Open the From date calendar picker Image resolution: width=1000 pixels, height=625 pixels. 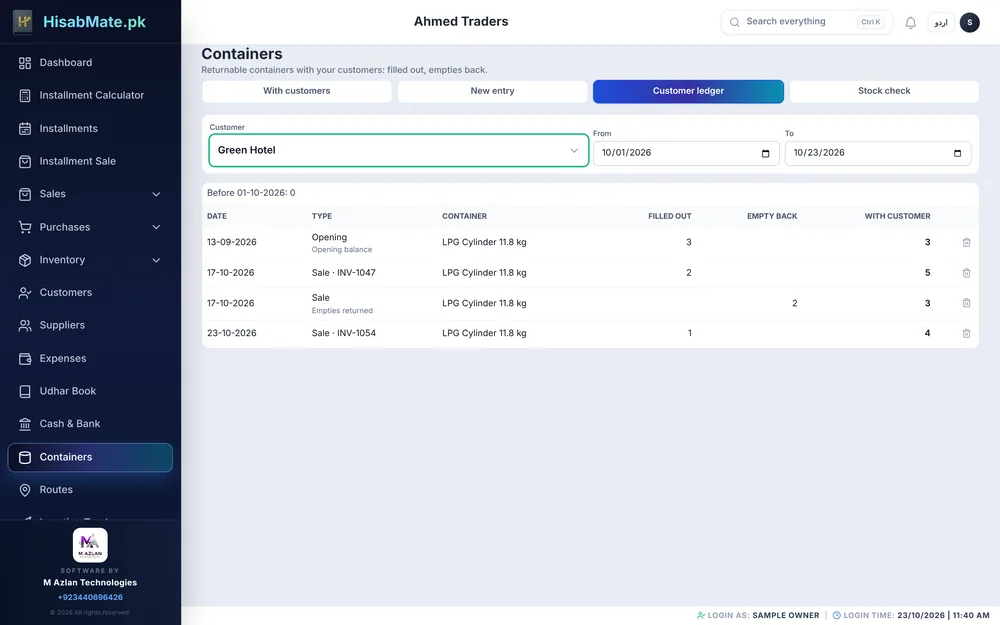pos(765,153)
